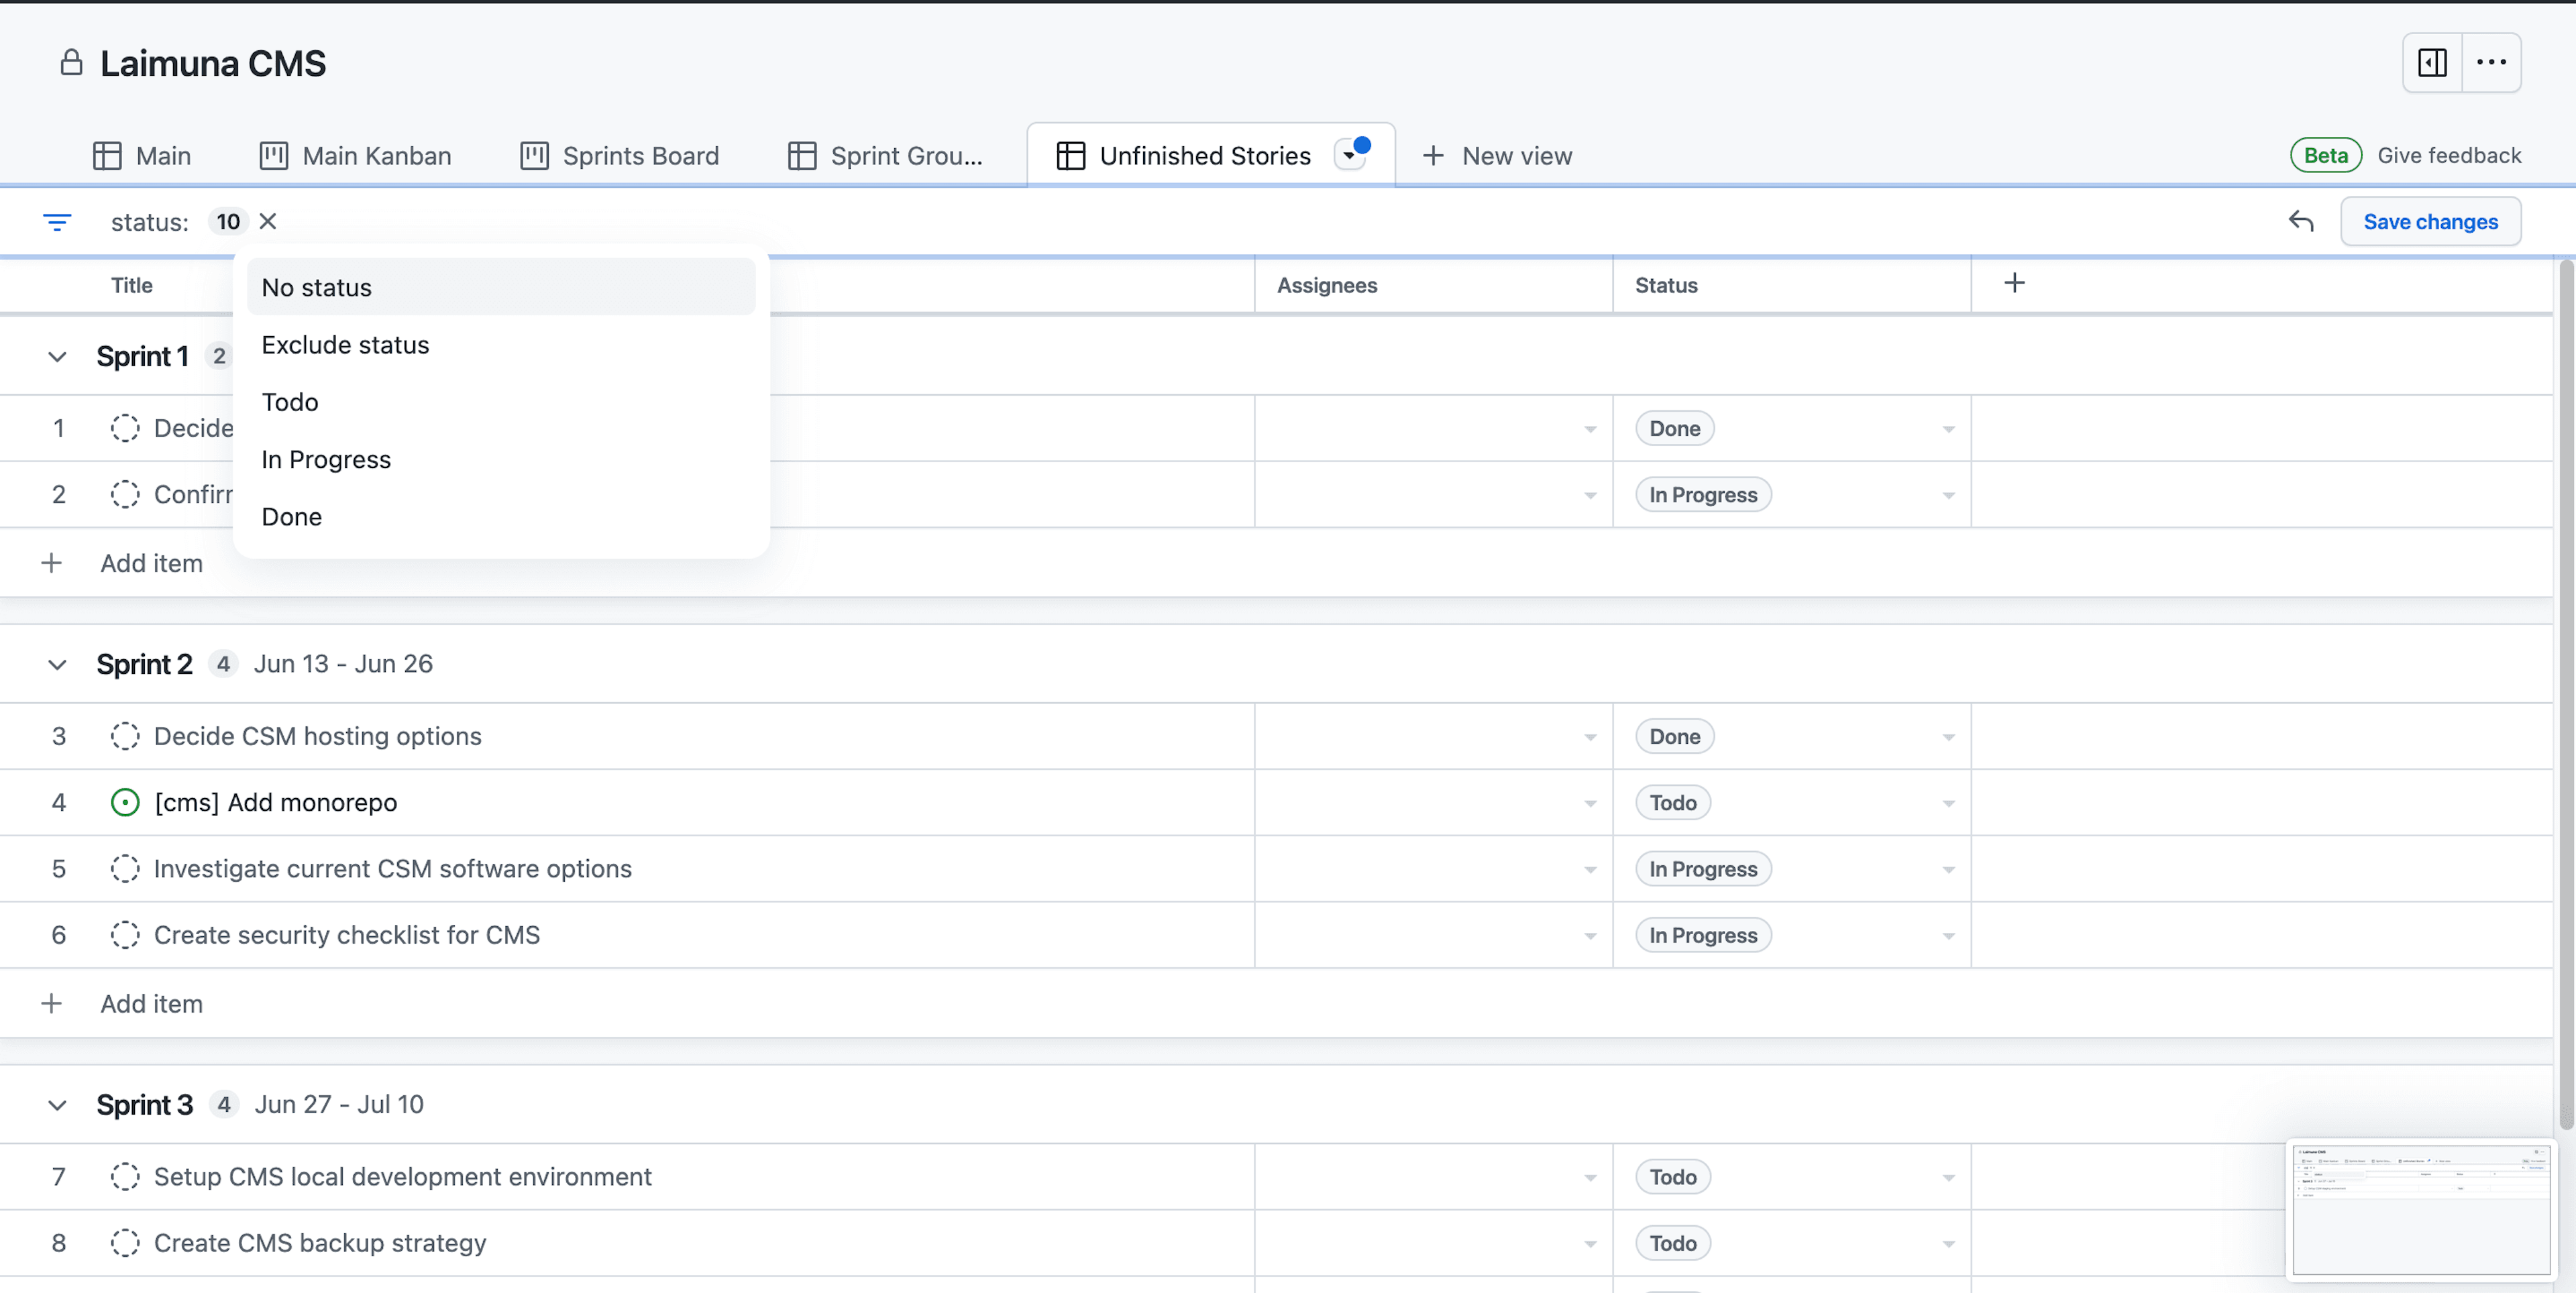
Task: Click the status filter count badge 10
Action: tap(228, 222)
